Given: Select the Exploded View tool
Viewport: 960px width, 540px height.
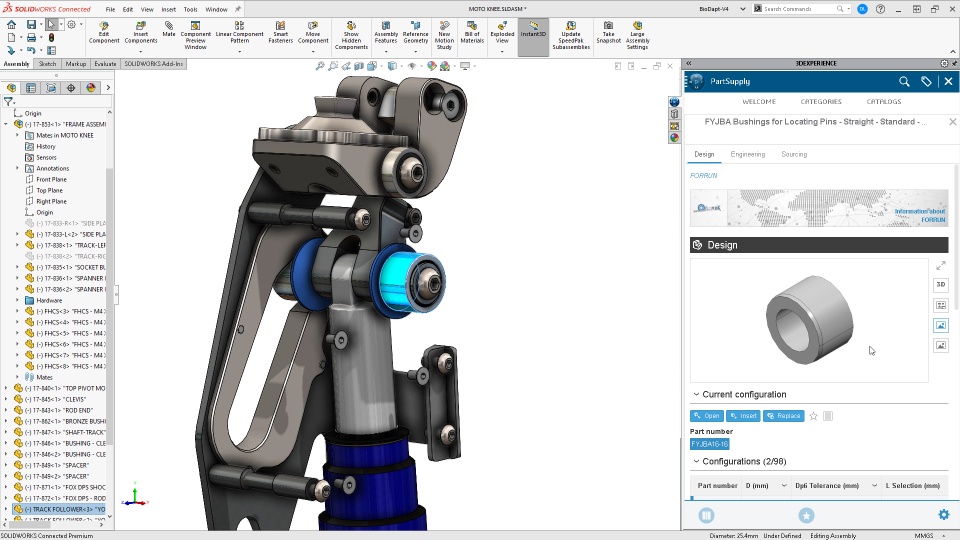Looking at the screenshot, I should 502,32.
